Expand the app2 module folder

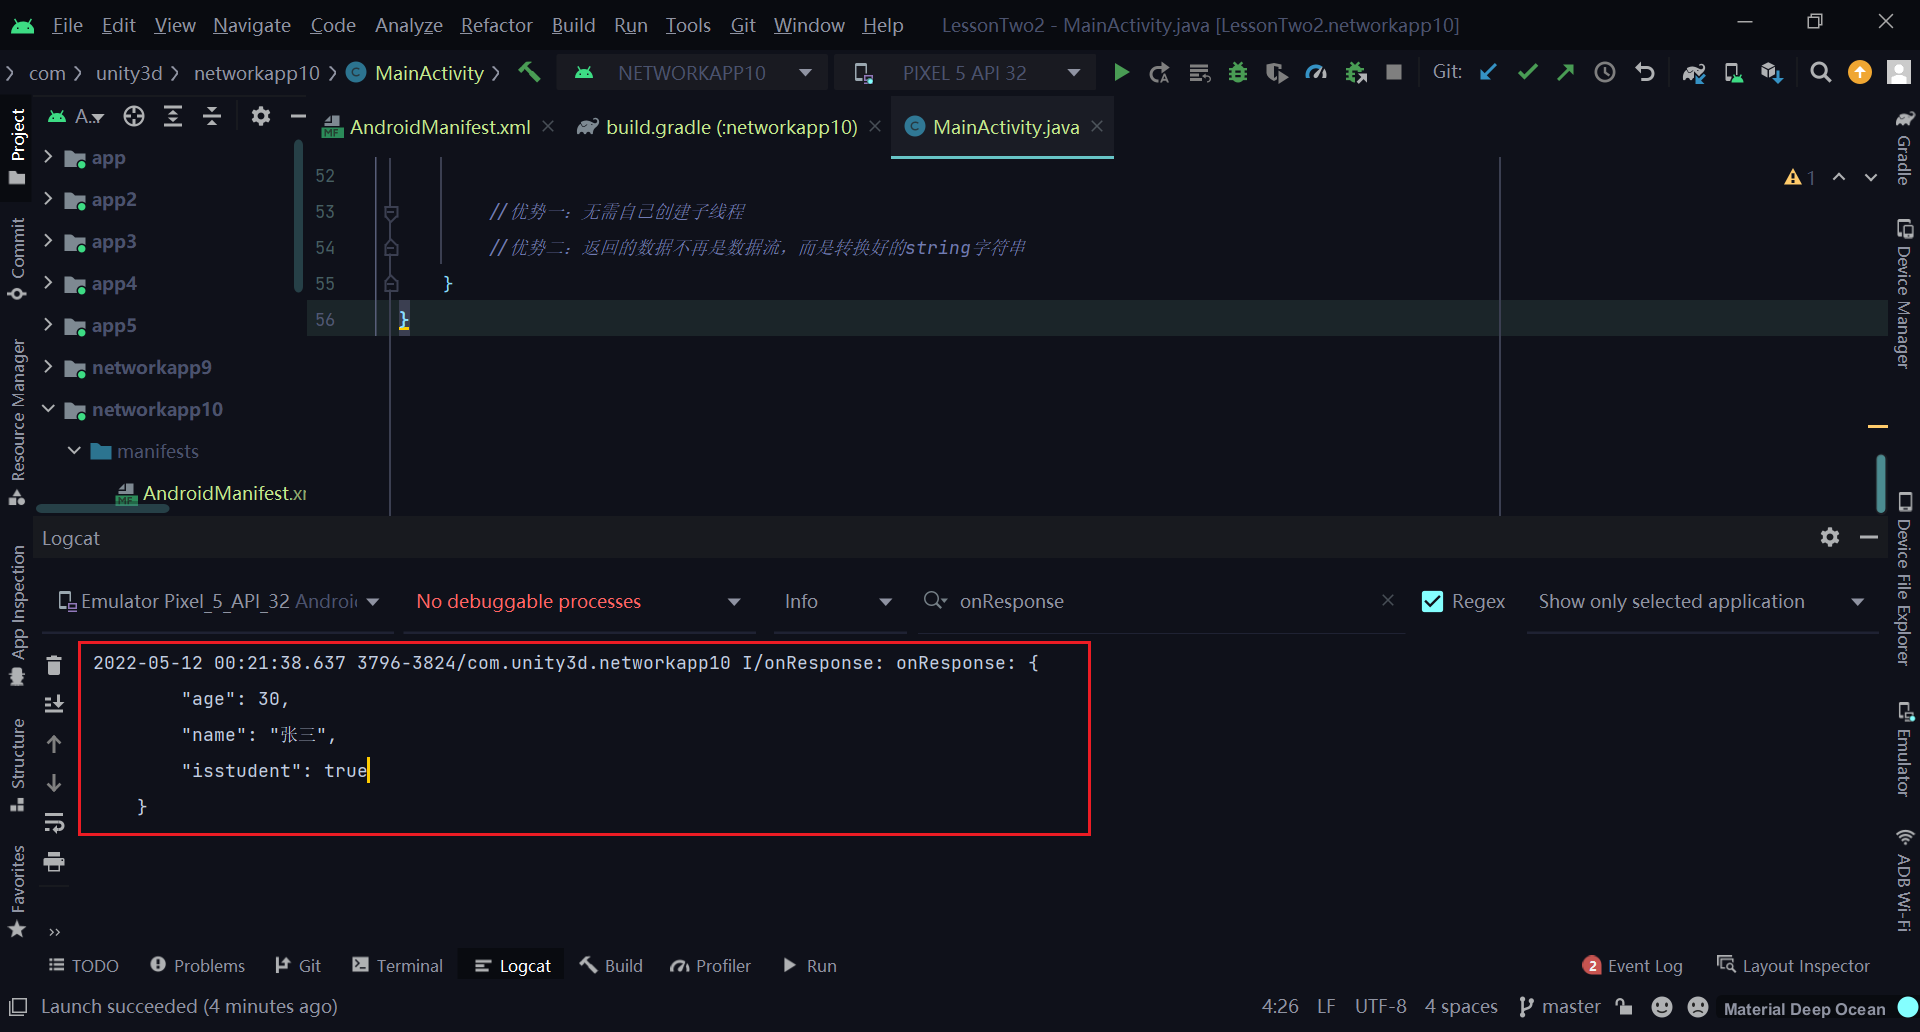pyautogui.click(x=48, y=199)
